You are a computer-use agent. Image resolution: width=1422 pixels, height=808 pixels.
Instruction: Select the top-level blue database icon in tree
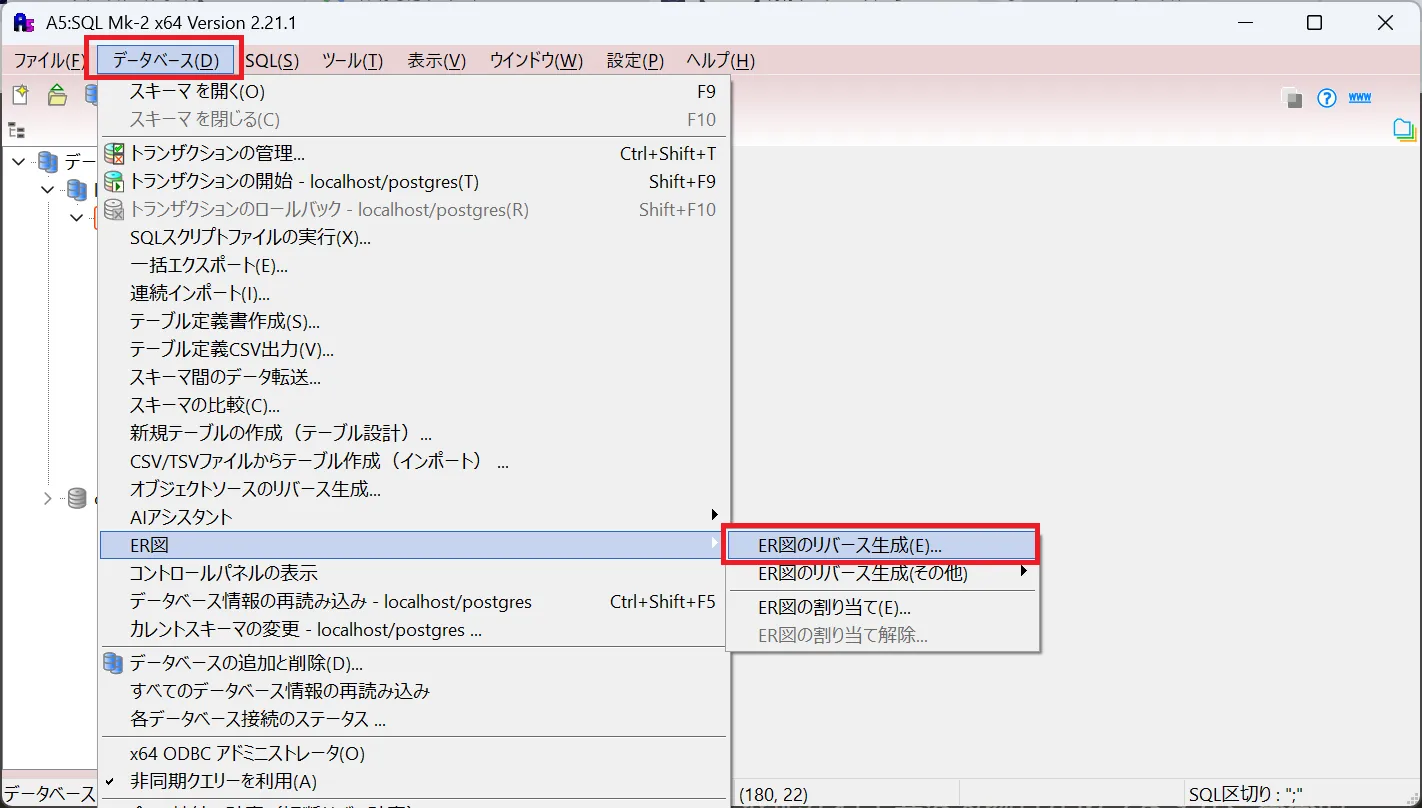pos(48,162)
